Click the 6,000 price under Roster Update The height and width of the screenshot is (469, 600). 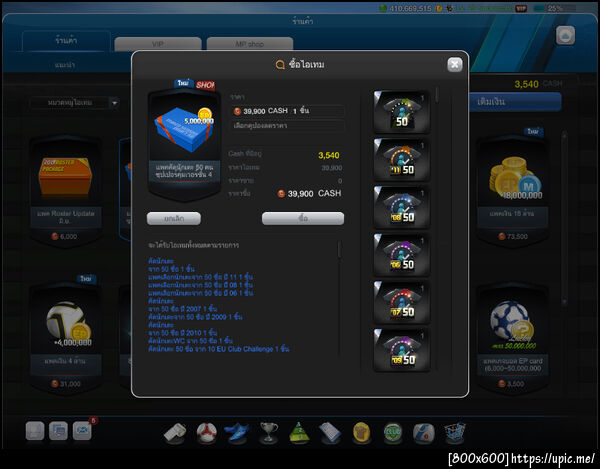[64, 237]
